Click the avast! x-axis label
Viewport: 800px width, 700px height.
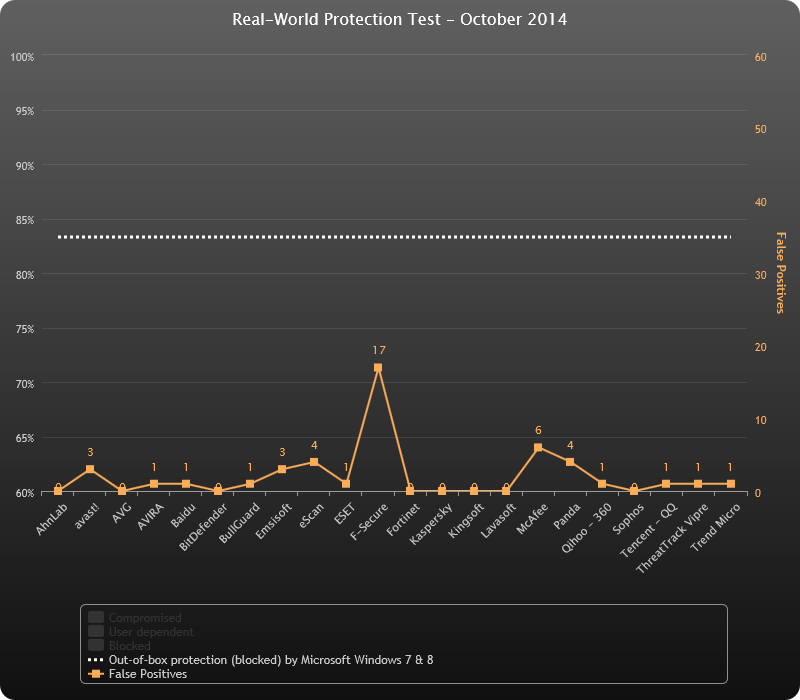pyautogui.click(x=86, y=516)
